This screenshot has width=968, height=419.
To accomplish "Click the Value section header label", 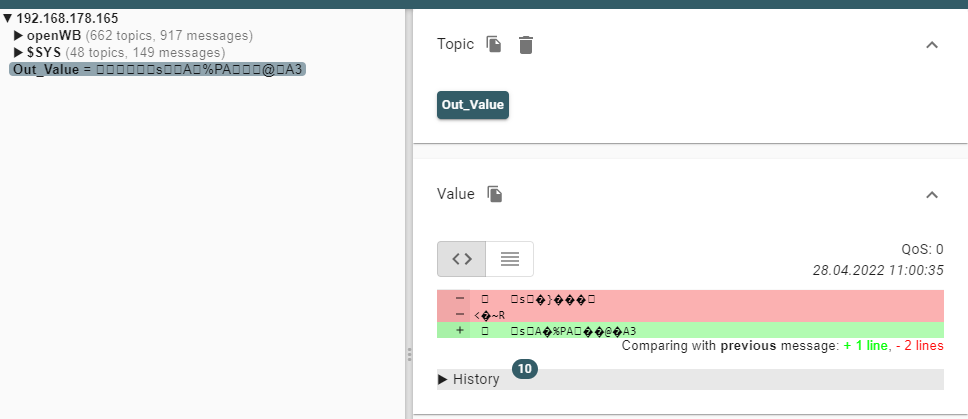I will 455,194.
